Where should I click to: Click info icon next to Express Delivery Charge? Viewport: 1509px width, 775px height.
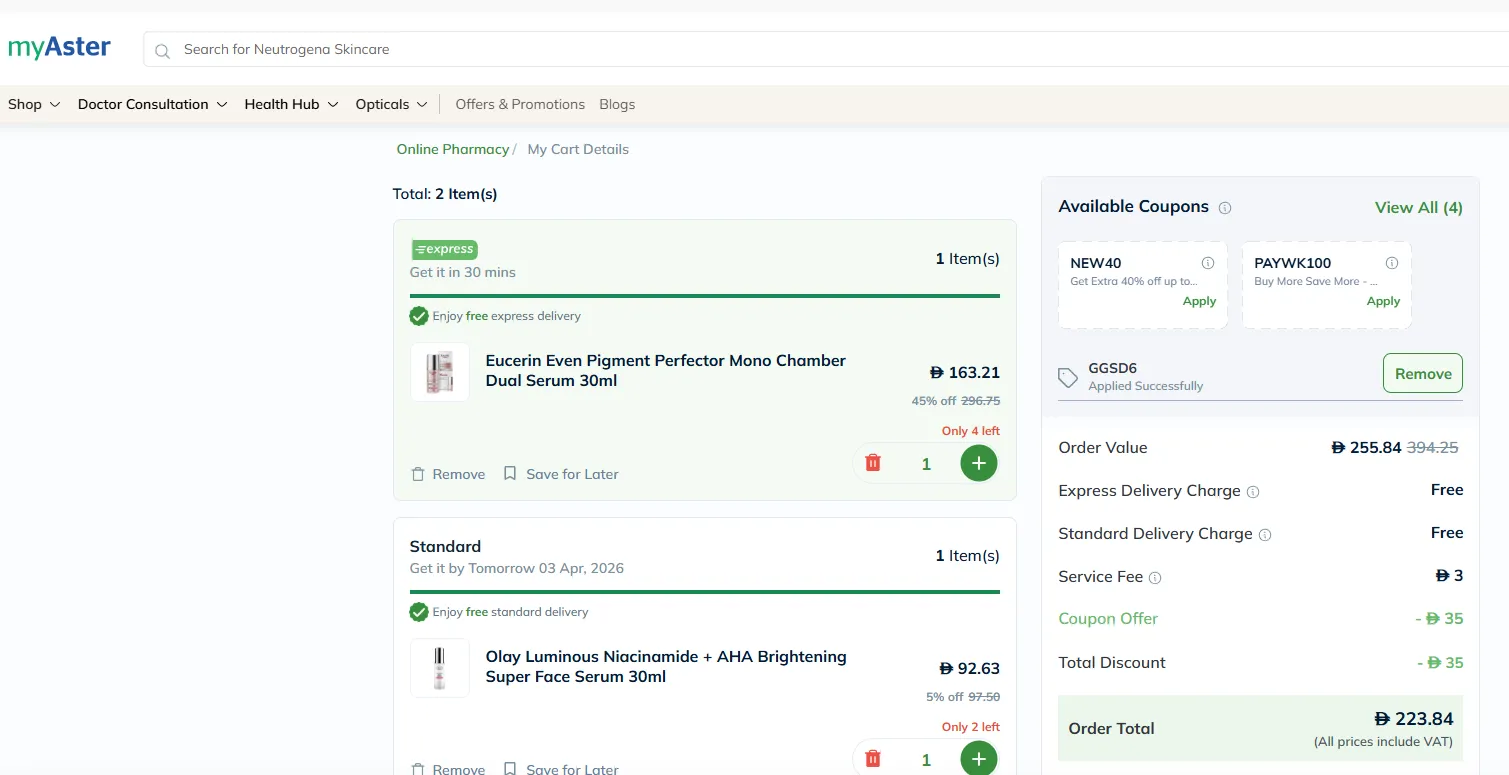(1253, 492)
